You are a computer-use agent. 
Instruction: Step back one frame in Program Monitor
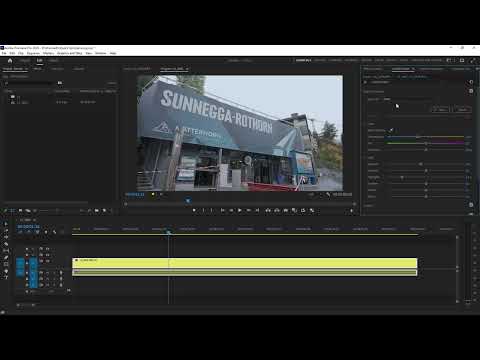[231, 210]
